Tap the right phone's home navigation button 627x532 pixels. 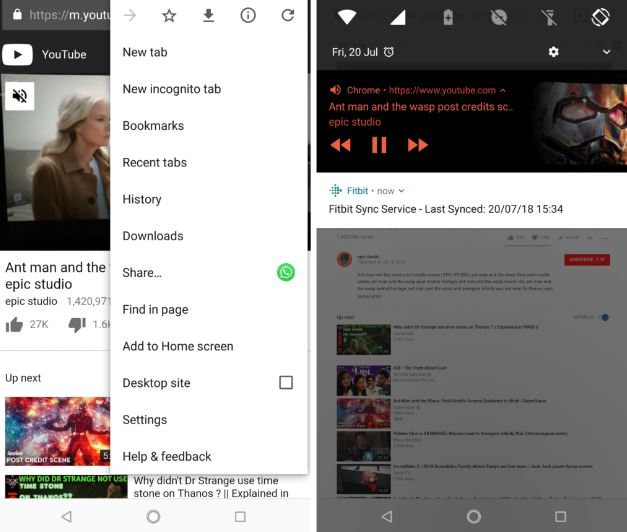[x=473, y=517]
